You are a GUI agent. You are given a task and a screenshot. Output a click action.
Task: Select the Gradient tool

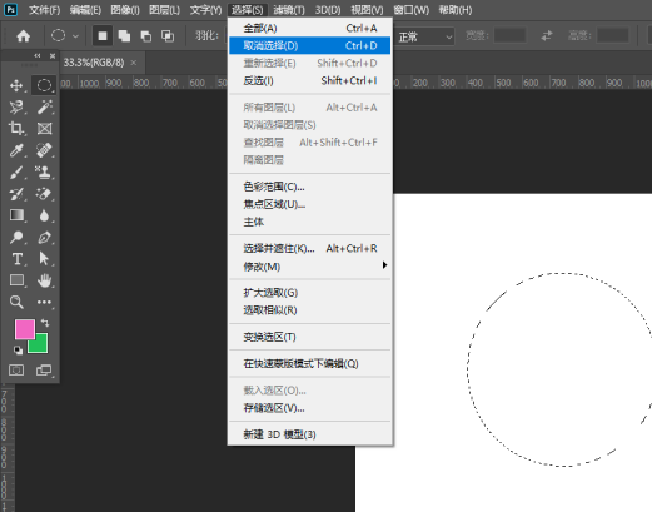pos(17,215)
